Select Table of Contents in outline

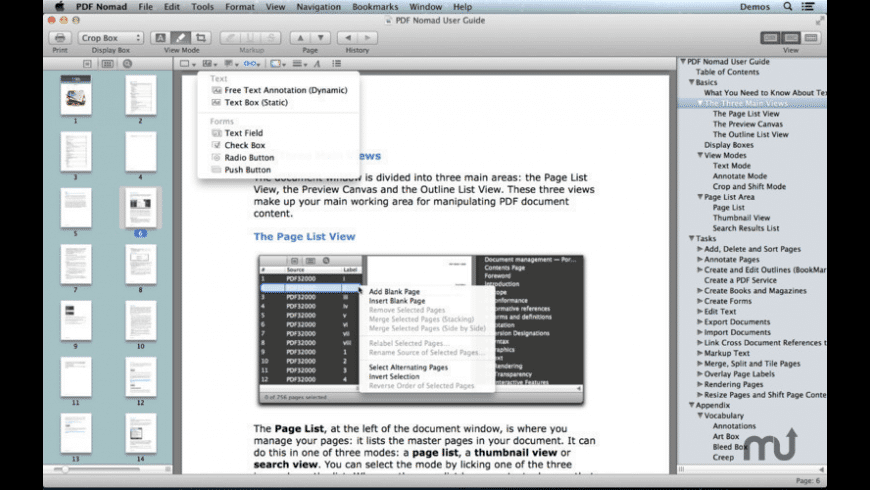[x=727, y=72]
